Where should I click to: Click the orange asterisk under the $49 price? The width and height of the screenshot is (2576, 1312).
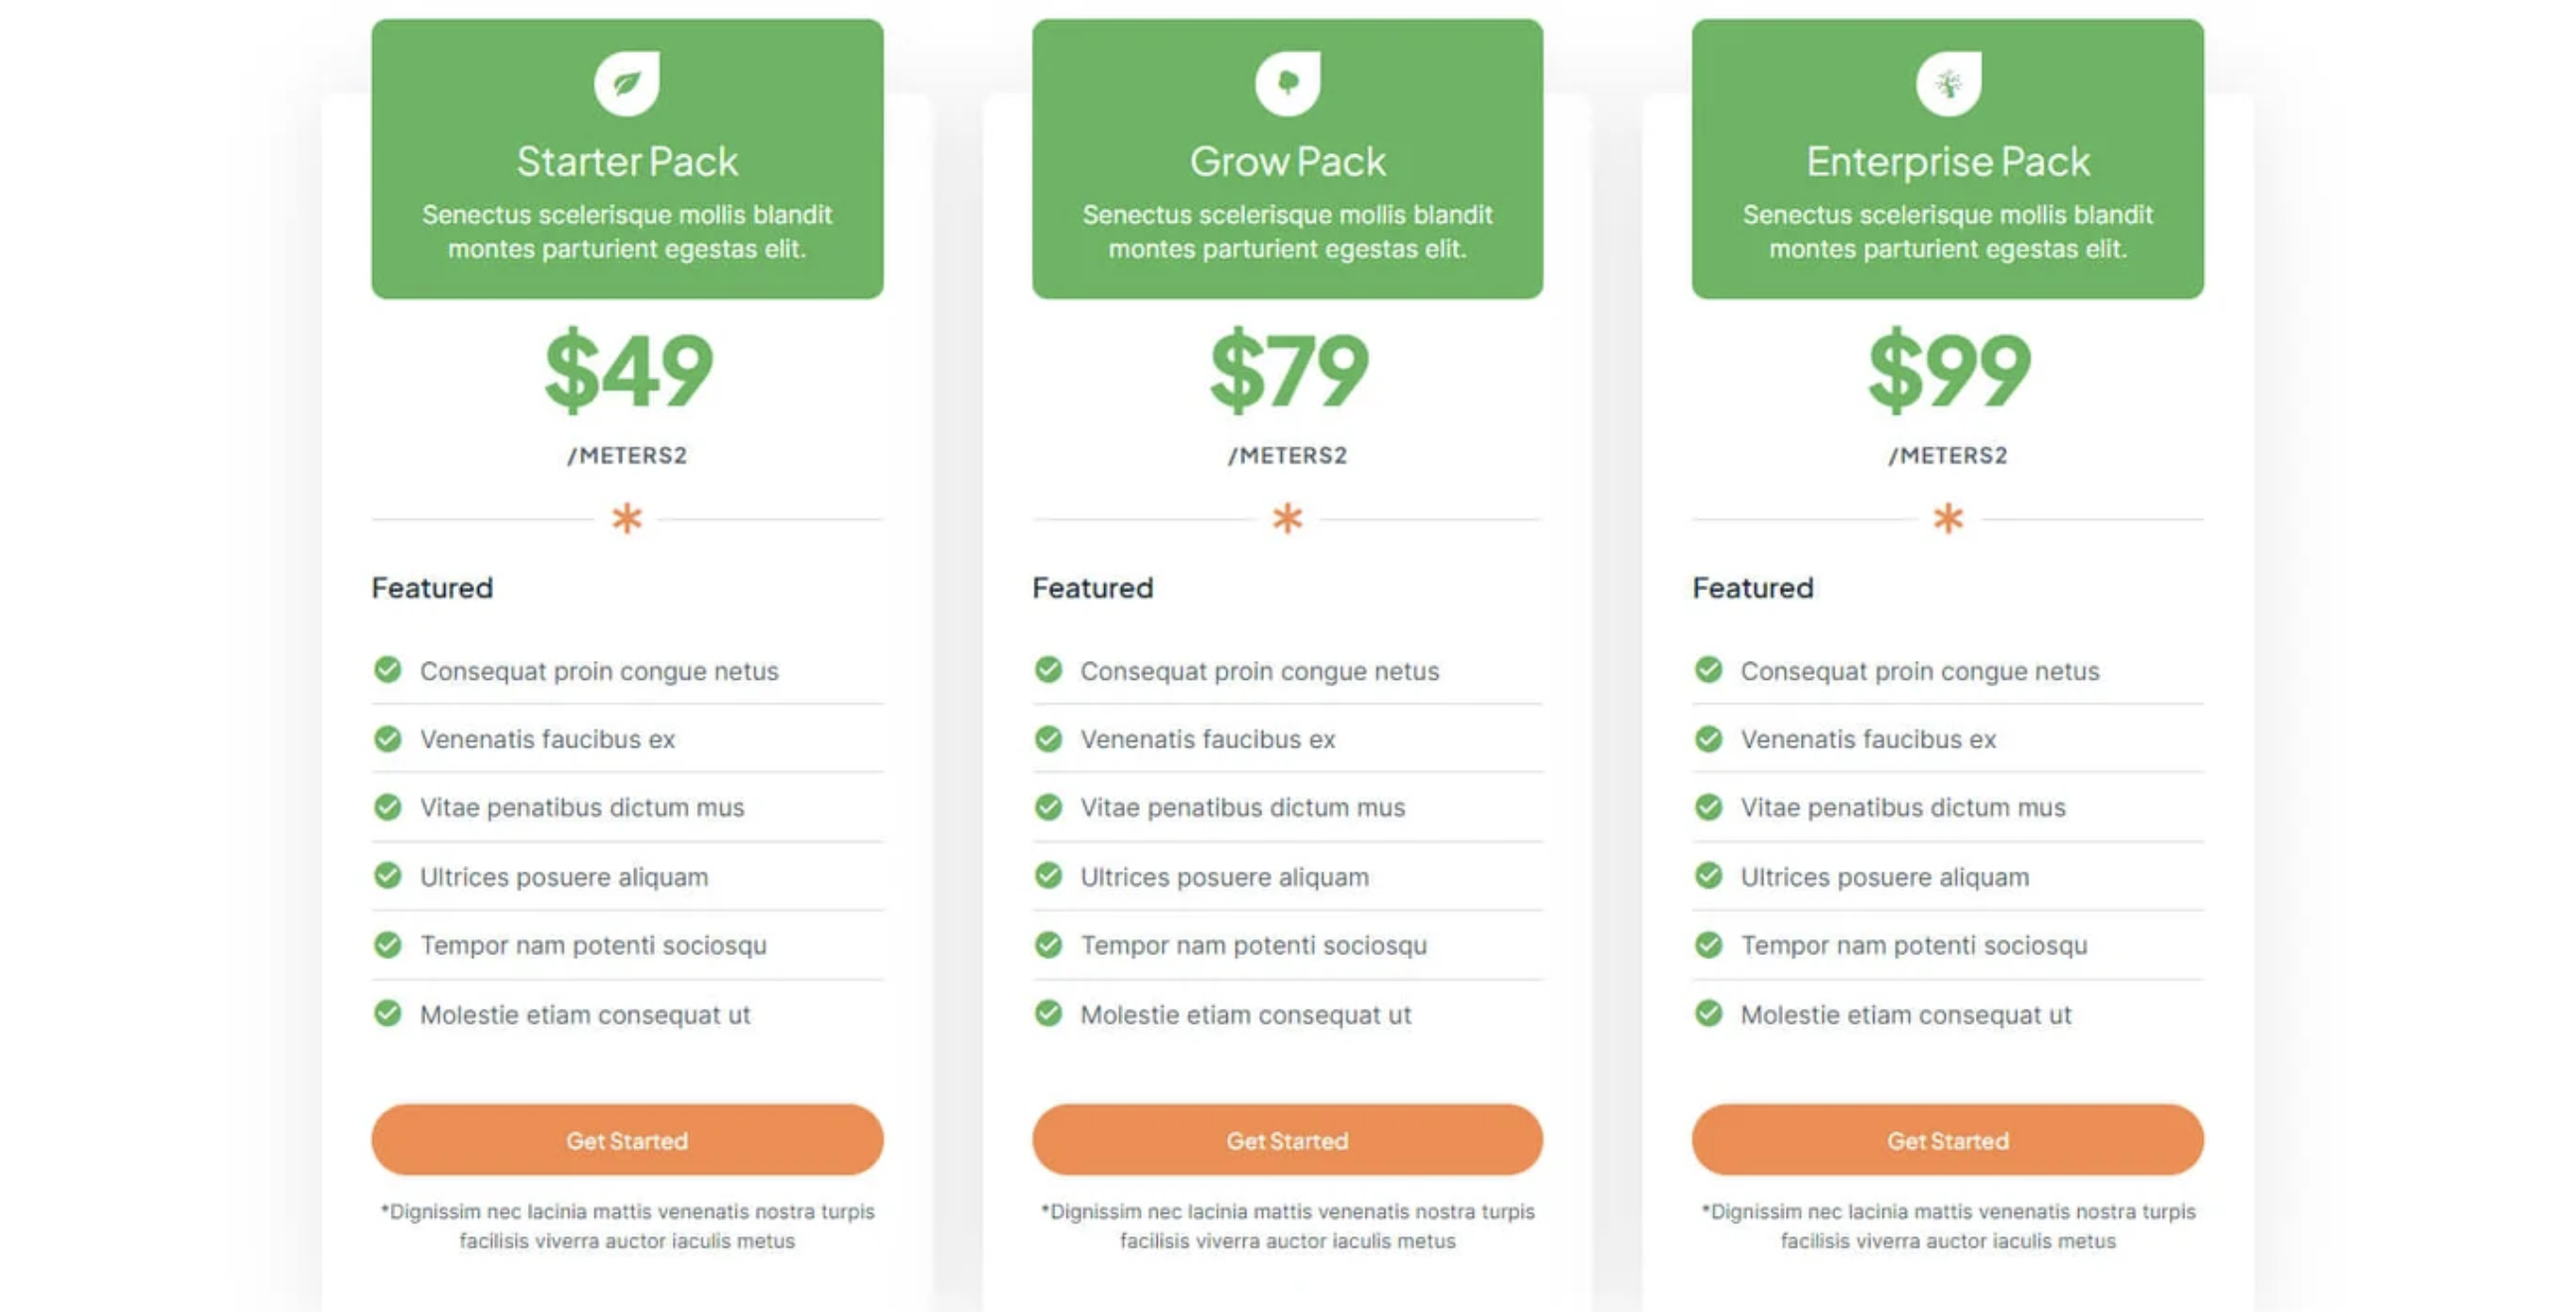click(x=627, y=519)
